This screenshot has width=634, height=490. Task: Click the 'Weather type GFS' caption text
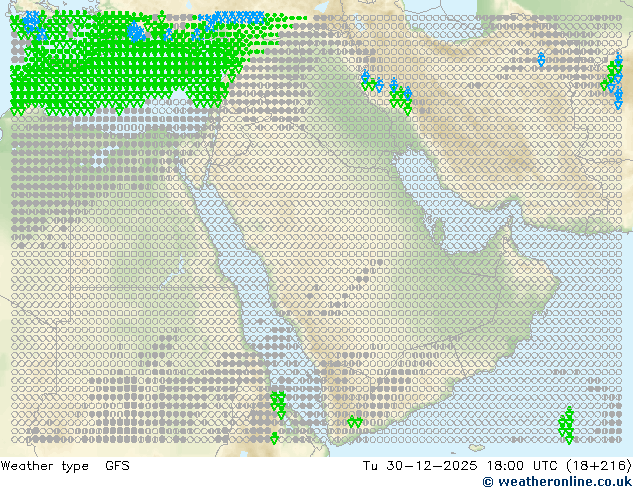coord(65,466)
